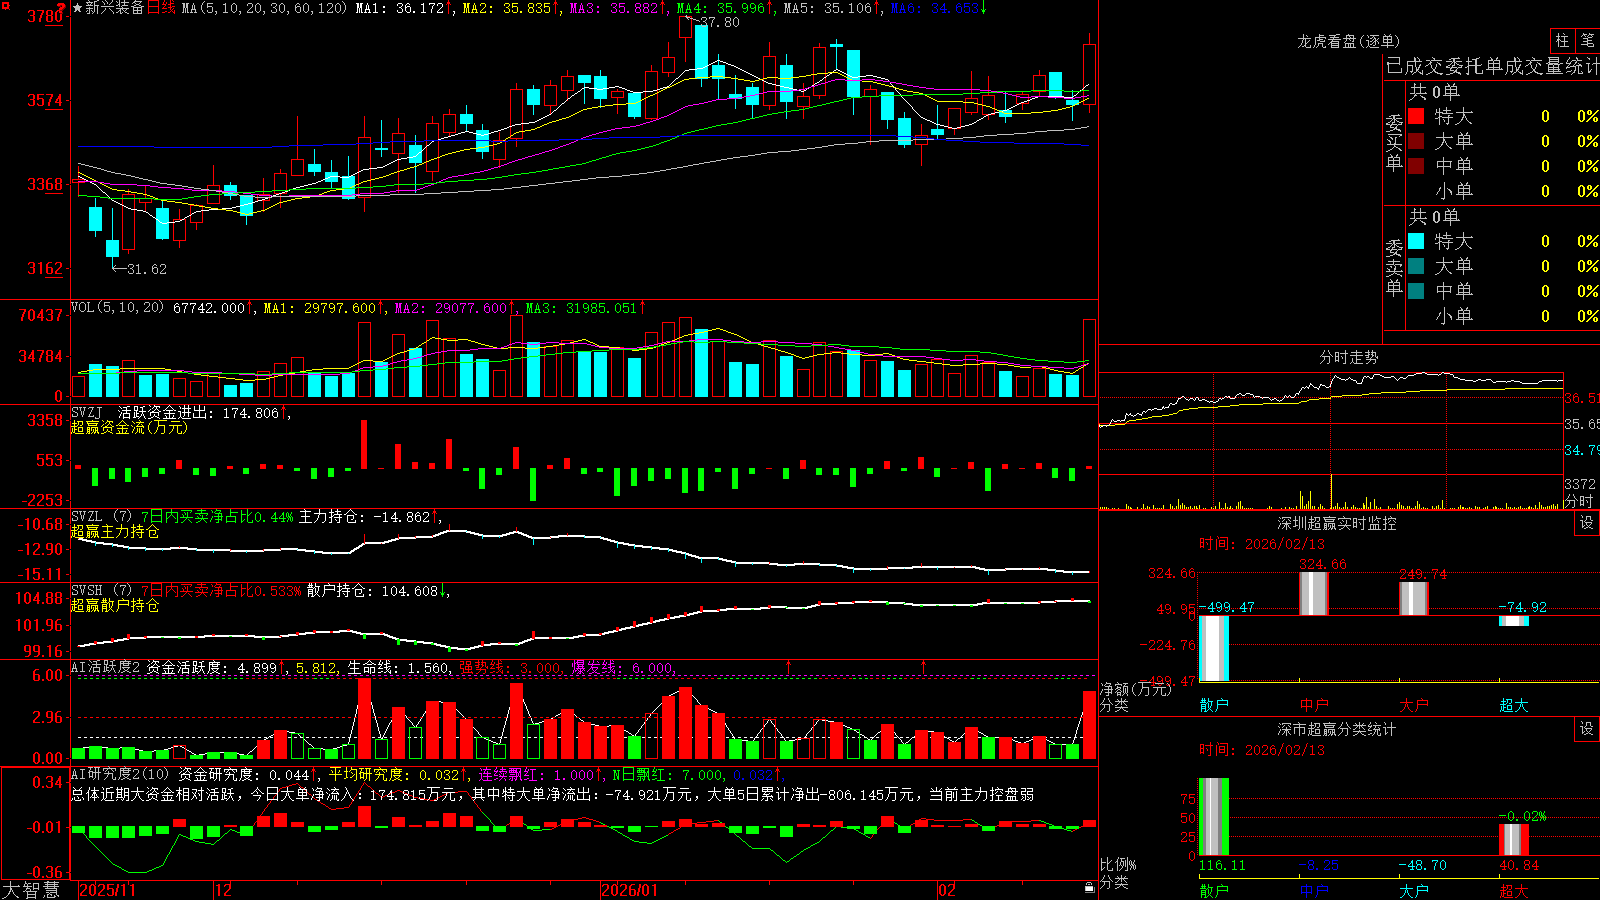Select the SVSH 散户持仓 indicator label
Viewport: 1600px width, 900px height.
click(x=260, y=591)
